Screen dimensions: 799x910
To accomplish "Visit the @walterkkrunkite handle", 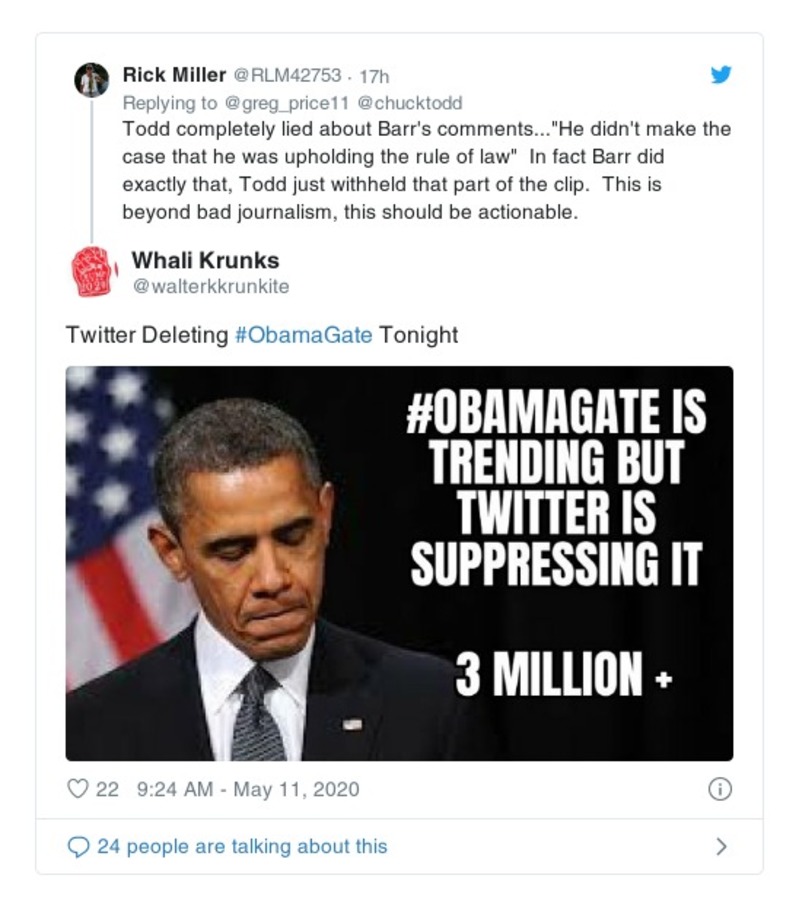I will [x=210, y=287].
